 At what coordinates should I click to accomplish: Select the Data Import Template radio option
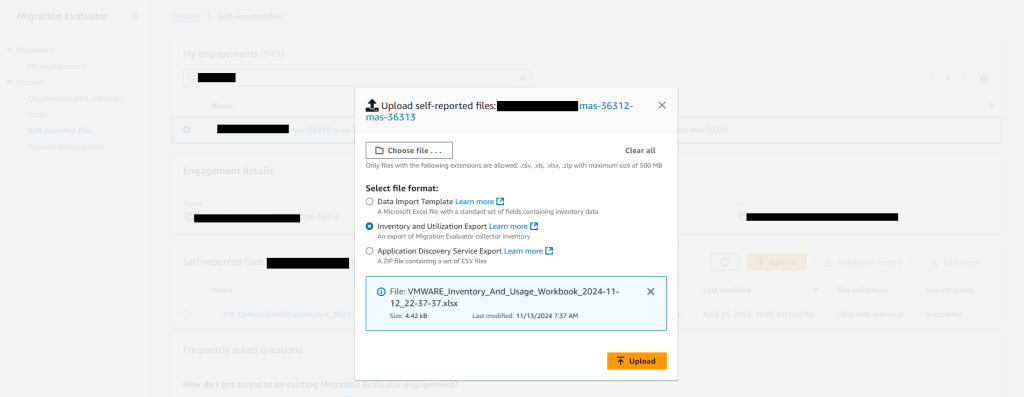pos(370,202)
